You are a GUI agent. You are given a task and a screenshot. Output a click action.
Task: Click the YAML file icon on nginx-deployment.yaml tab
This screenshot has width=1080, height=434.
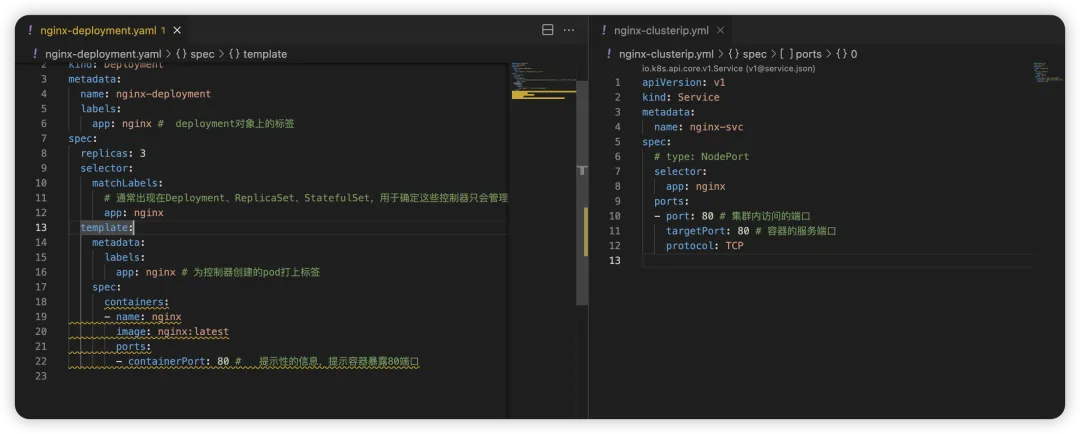tap(30, 30)
